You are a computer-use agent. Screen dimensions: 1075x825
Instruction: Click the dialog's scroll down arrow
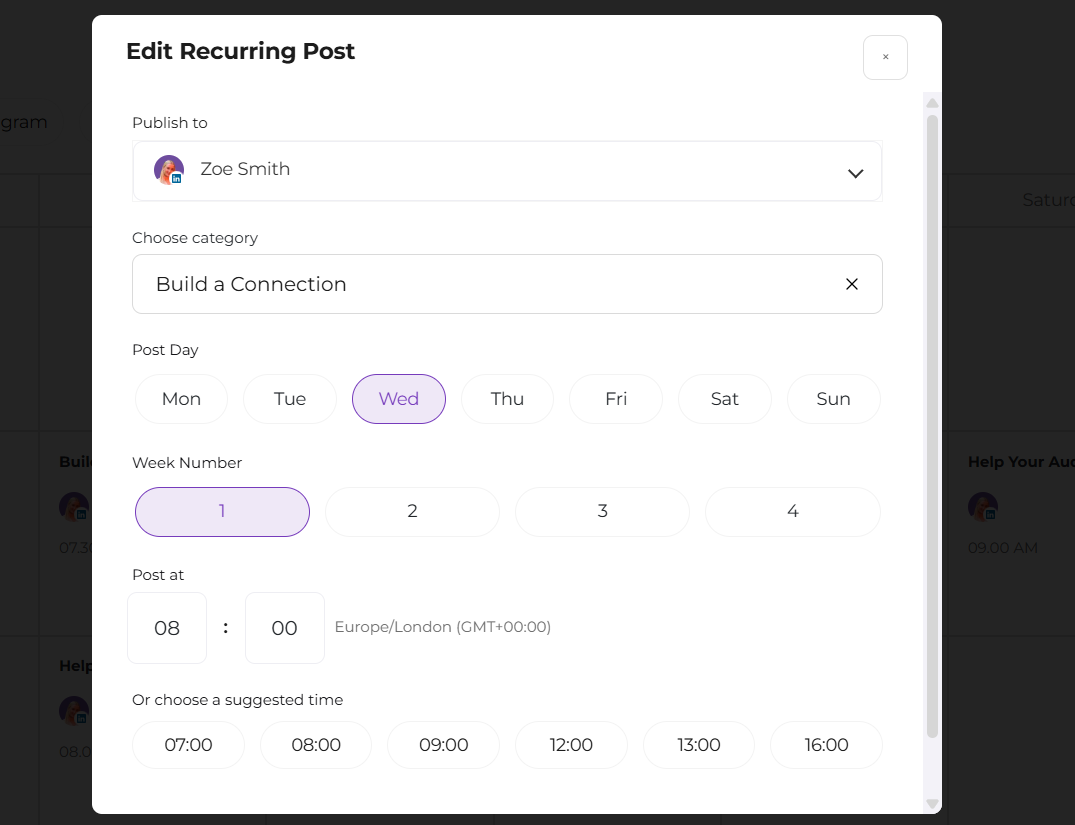point(932,803)
